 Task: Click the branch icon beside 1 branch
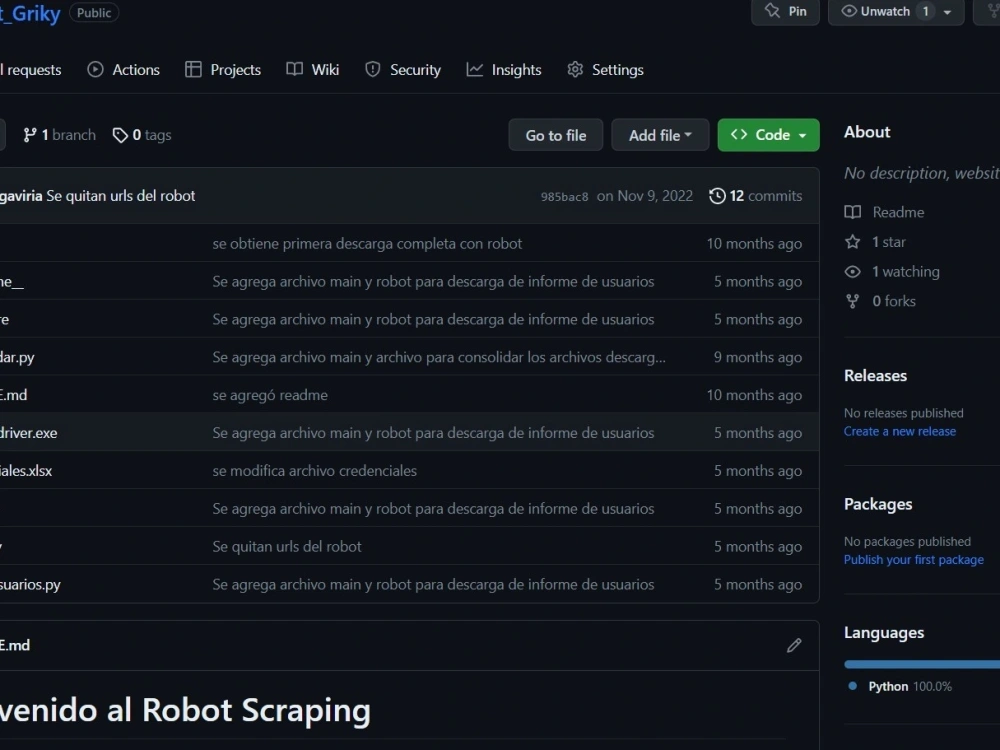tap(29, 135)
